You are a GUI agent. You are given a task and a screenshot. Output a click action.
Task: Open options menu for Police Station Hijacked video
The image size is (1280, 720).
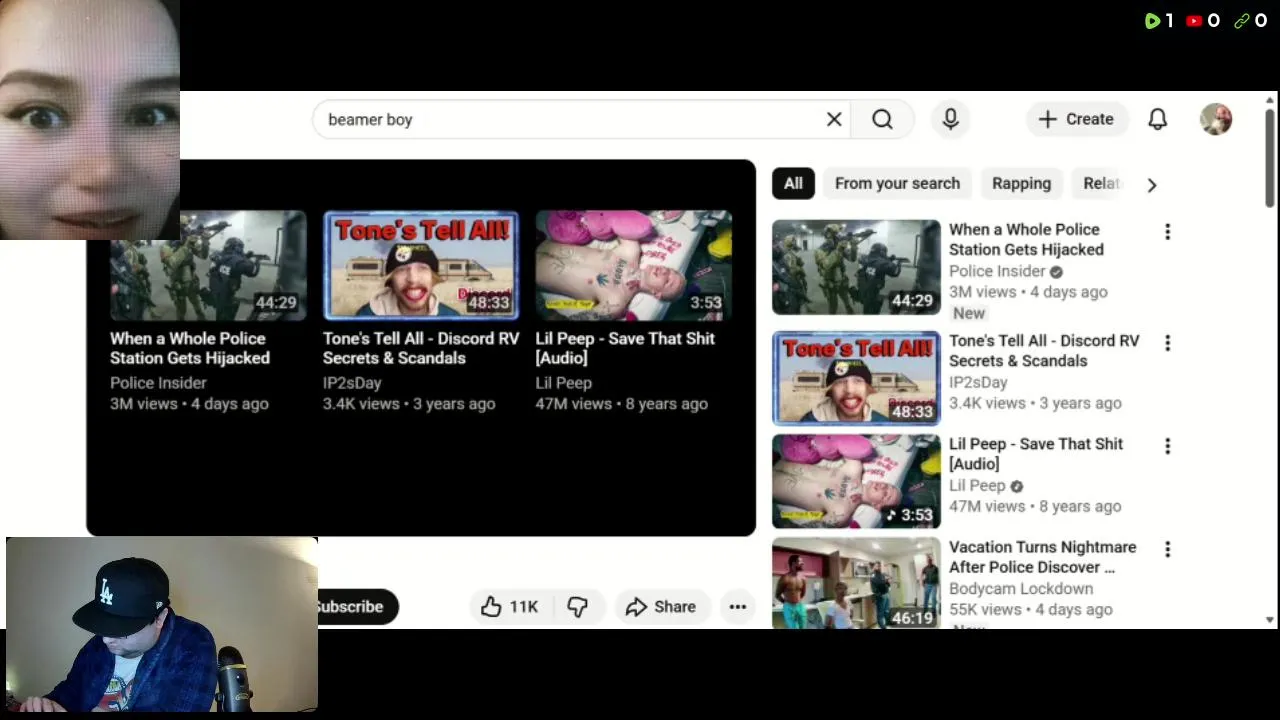(1167, 232)
